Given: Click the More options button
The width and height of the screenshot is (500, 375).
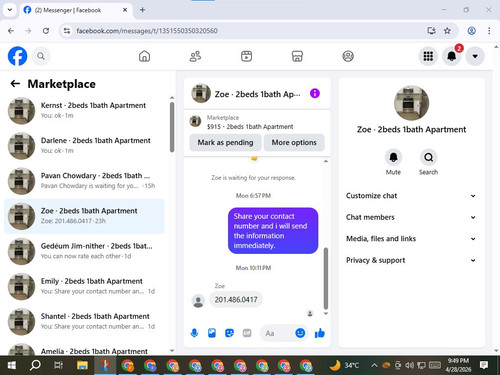Looking at the screenshot, I should click(x=294, y=143).
